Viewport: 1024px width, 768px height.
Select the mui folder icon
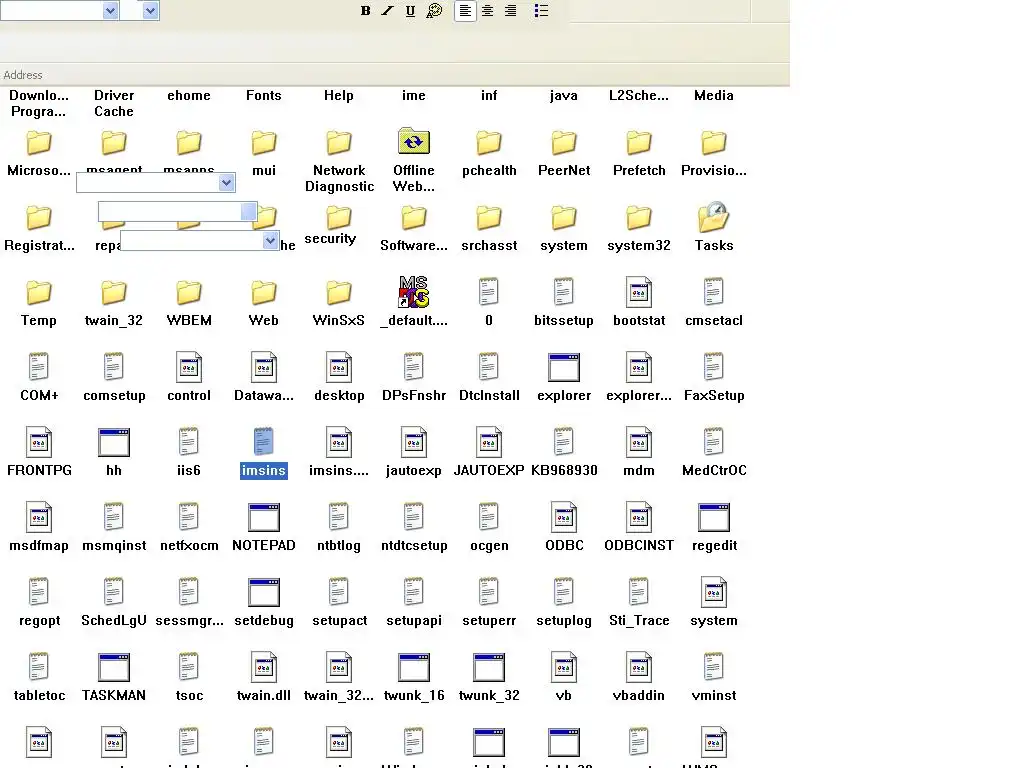click(264, 143)
